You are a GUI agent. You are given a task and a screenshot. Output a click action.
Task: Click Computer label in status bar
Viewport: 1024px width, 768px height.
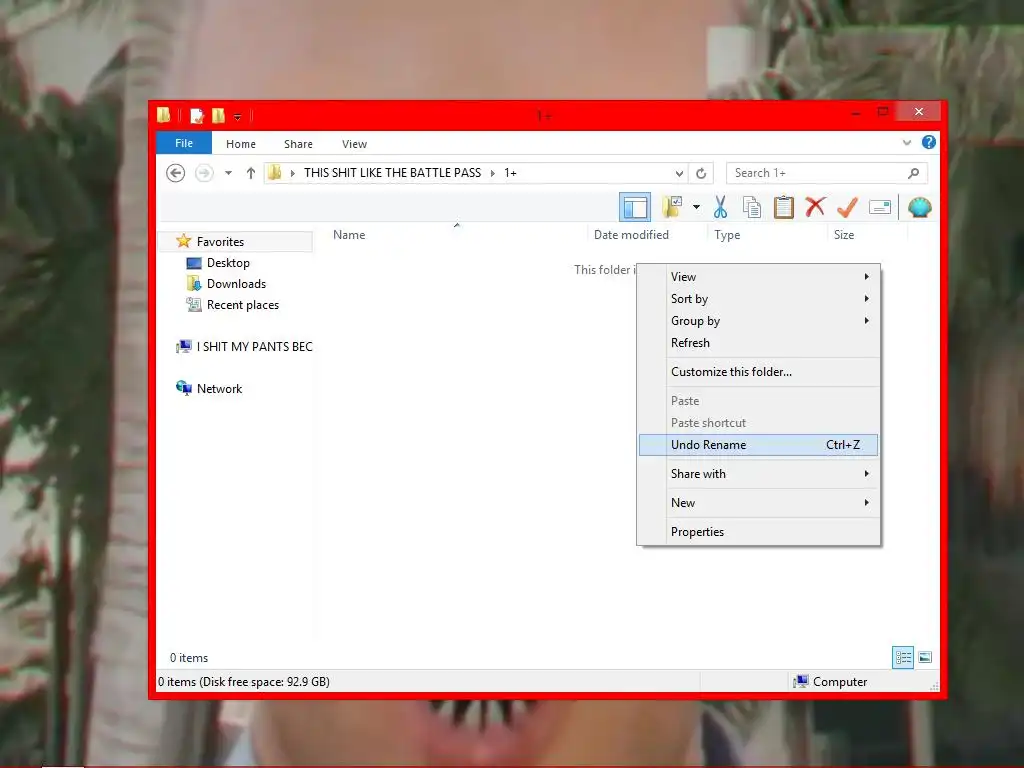(840, 682)
